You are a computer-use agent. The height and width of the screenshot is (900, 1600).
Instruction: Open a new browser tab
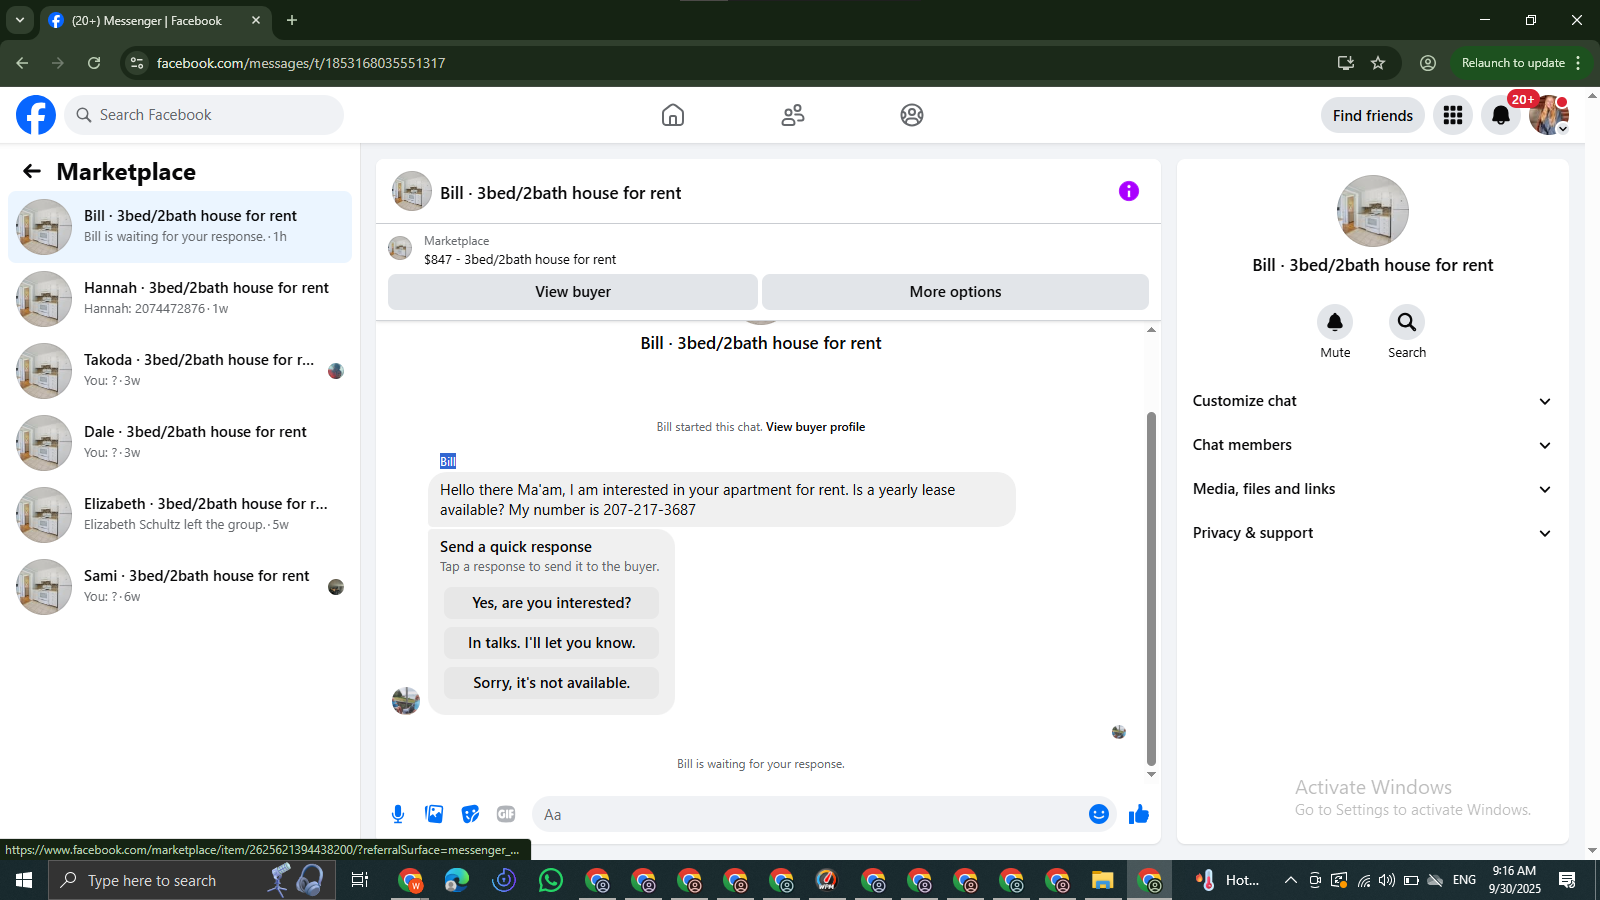[x=292, y=20]
